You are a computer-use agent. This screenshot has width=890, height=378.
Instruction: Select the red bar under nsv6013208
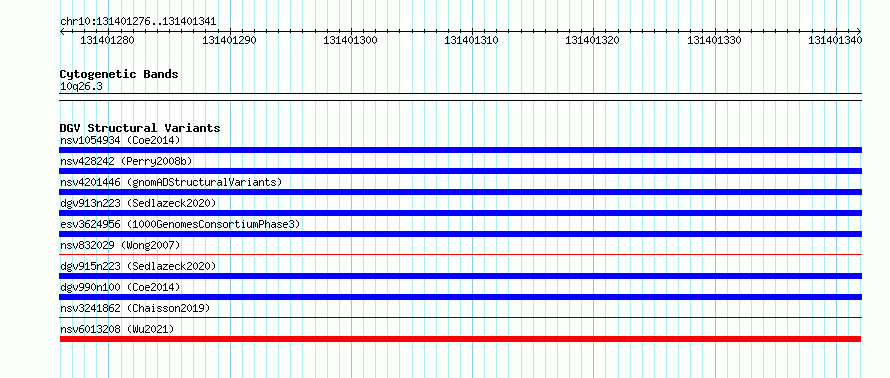[460, 339]
